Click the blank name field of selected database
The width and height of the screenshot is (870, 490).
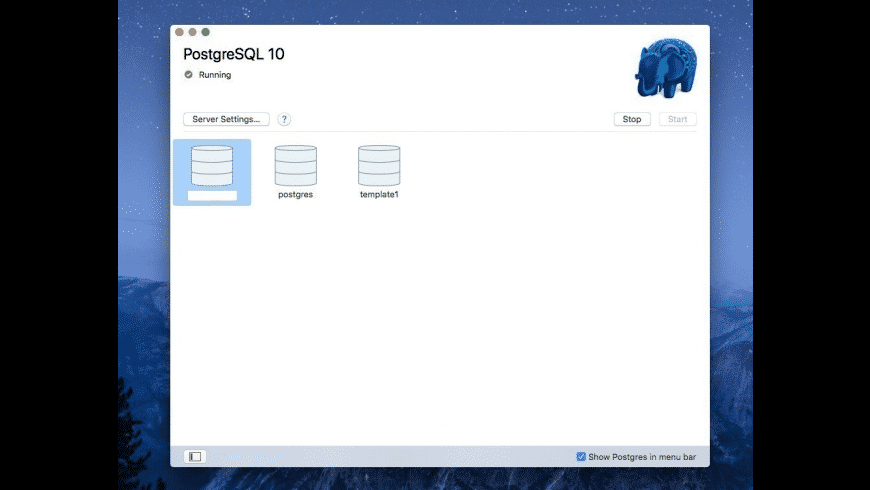coord(212,195)
